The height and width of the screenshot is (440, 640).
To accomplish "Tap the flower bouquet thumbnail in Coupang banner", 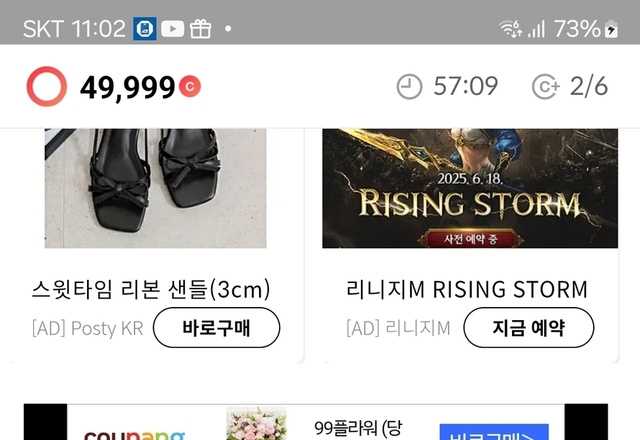I will 256,425.
